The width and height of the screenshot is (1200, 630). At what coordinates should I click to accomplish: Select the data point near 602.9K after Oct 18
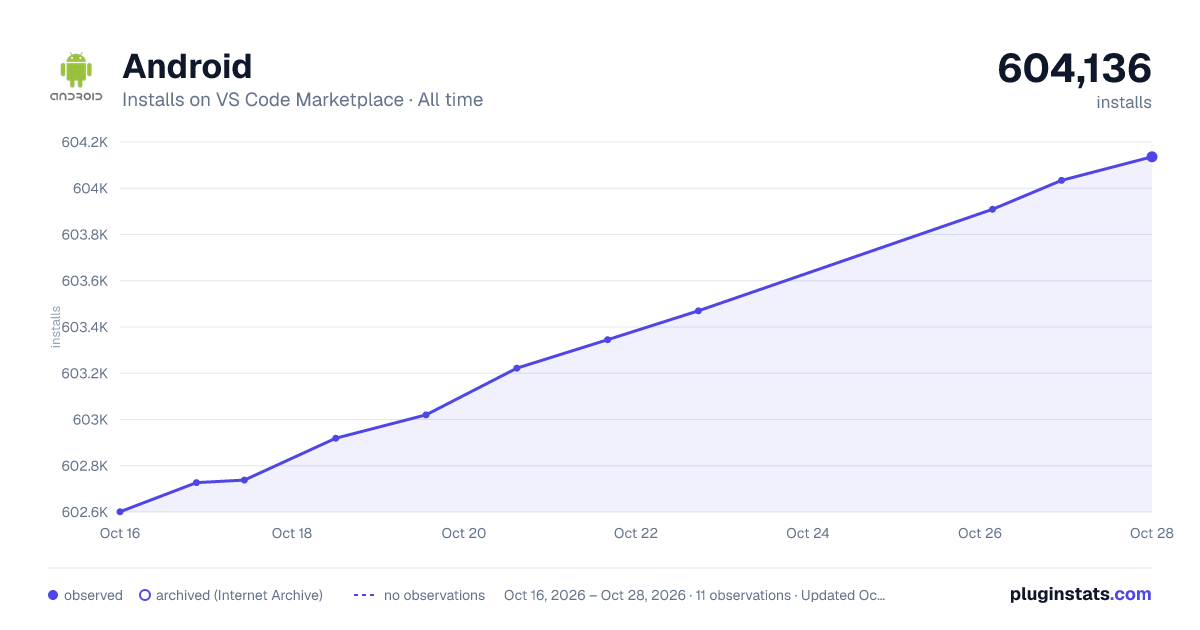point(336,438)
